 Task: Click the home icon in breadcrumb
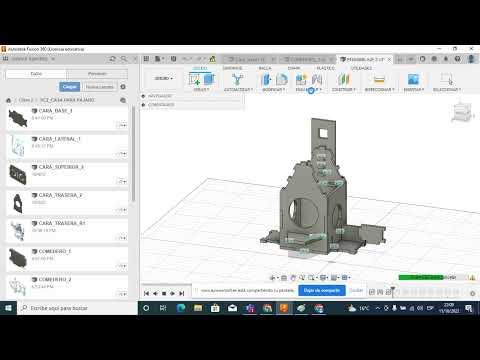tap(9, 100)
